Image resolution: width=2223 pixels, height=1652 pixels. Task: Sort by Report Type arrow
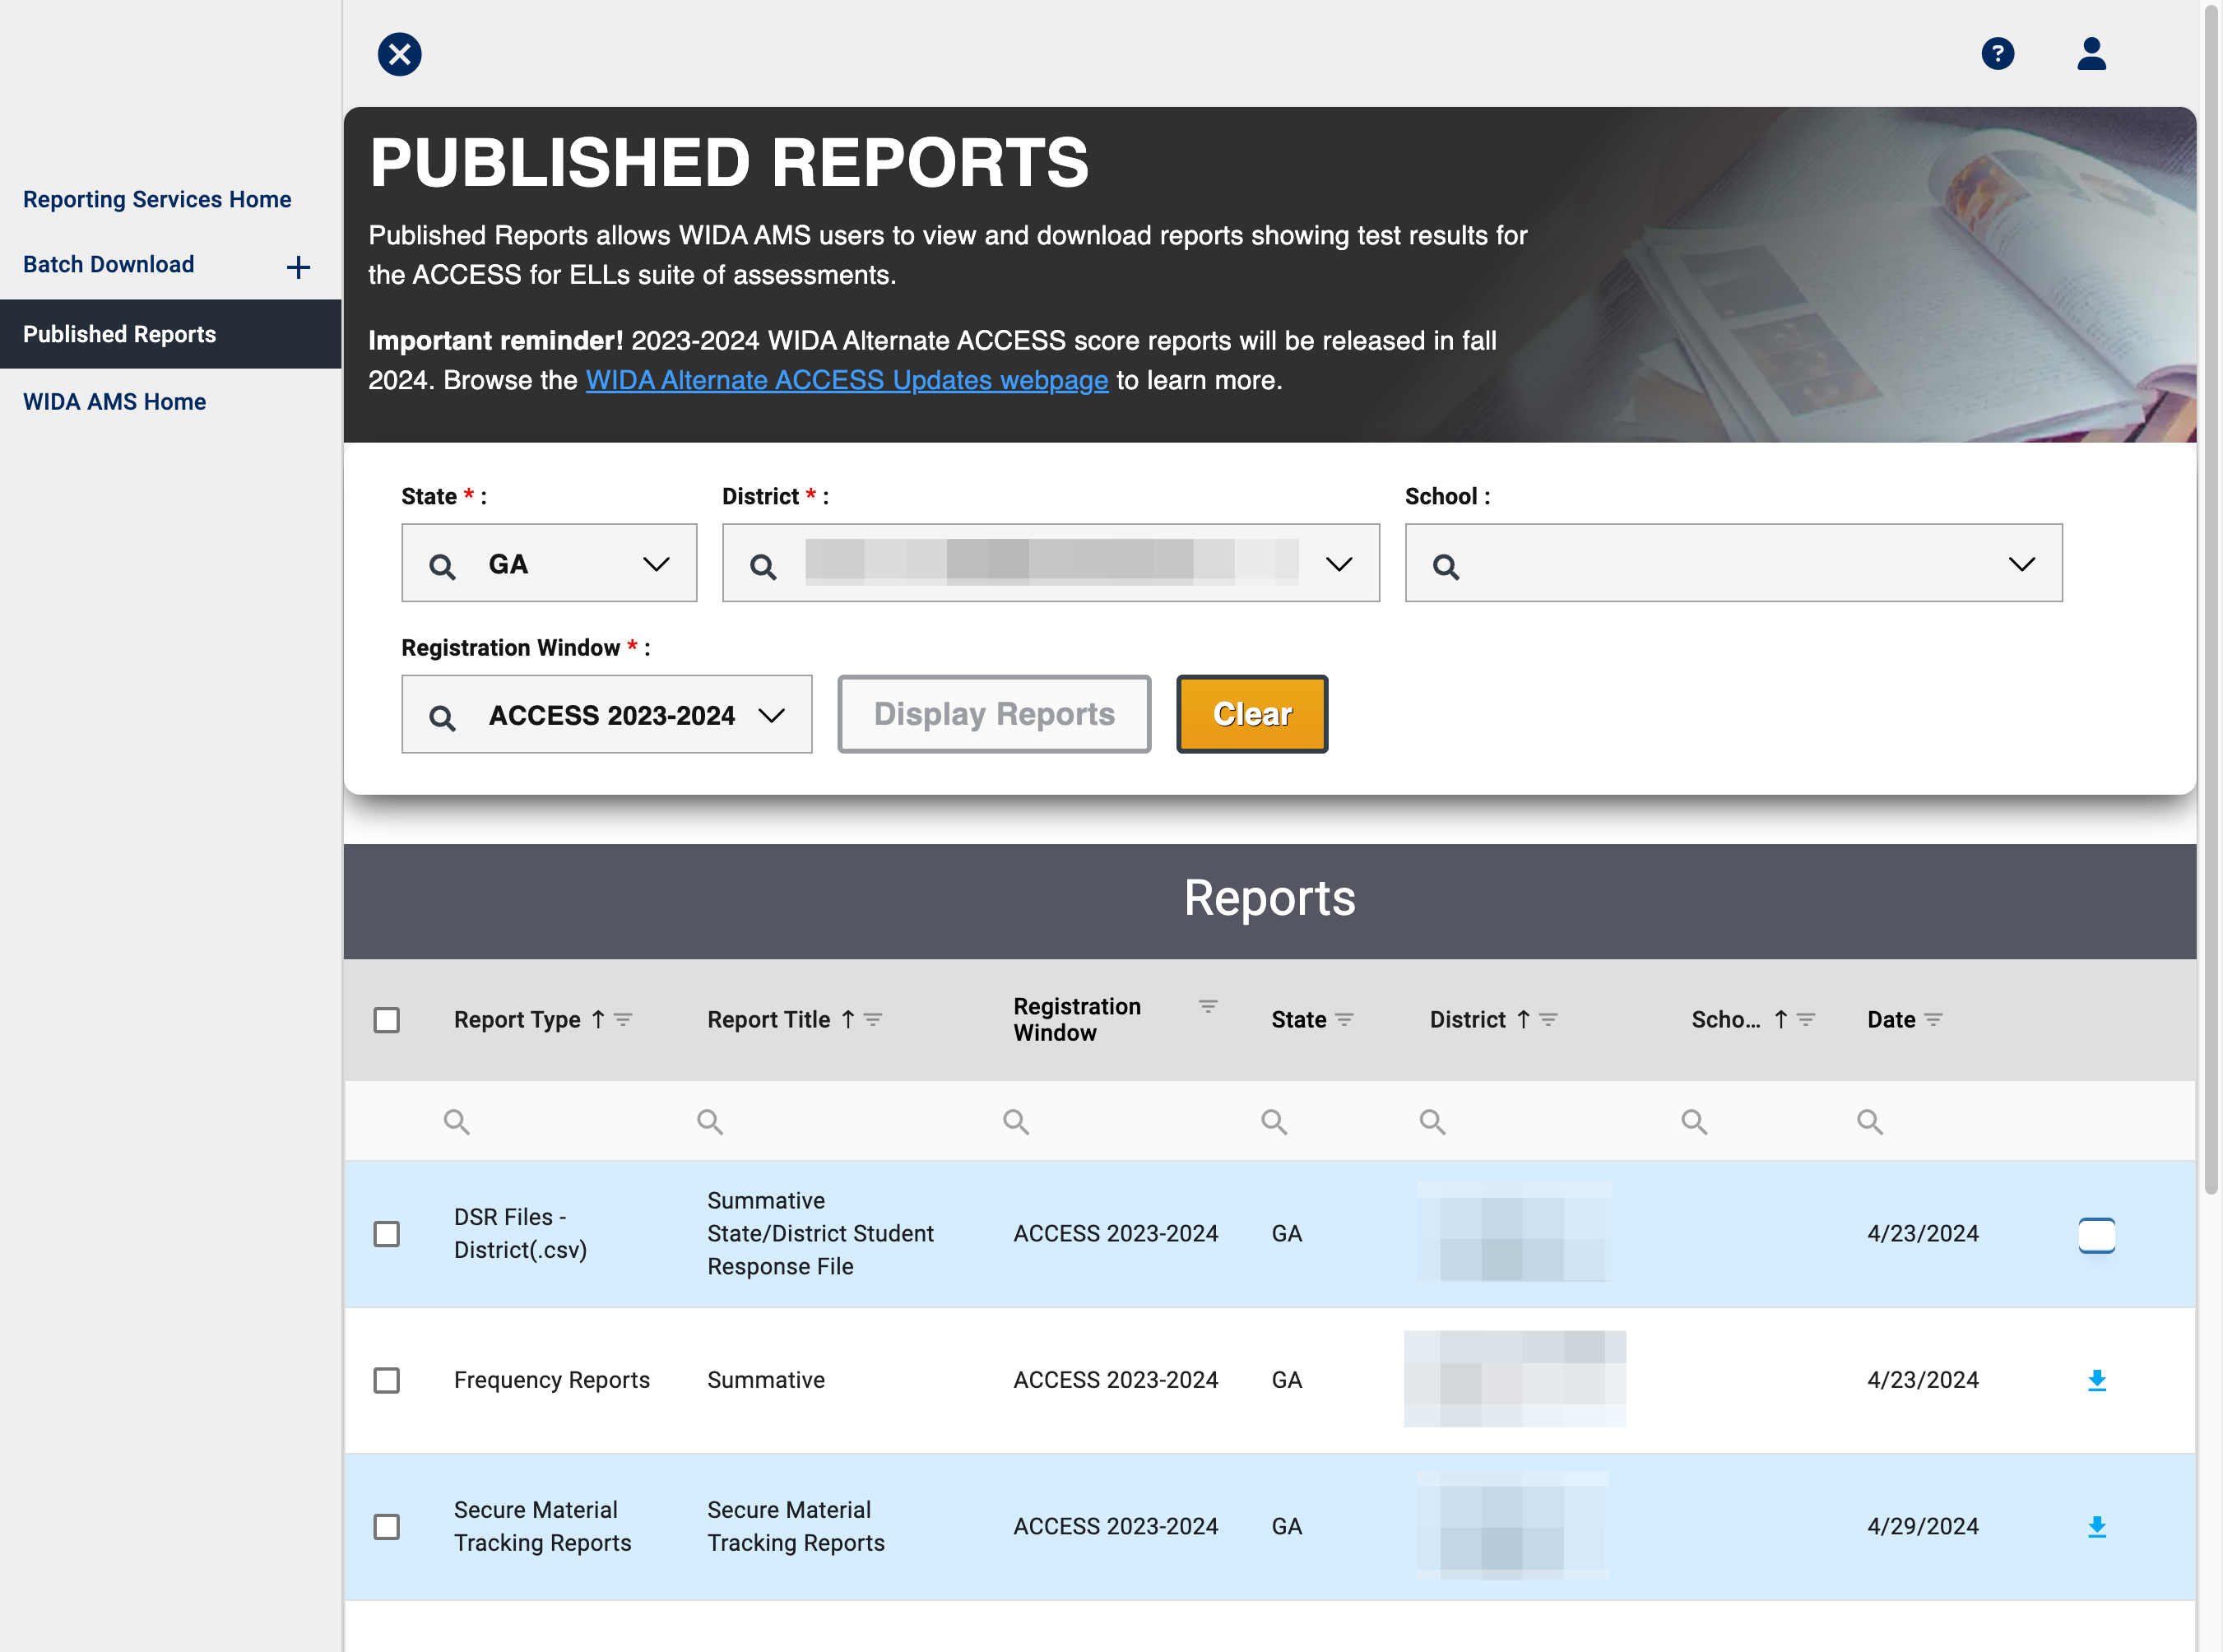tap(598, 1019)
